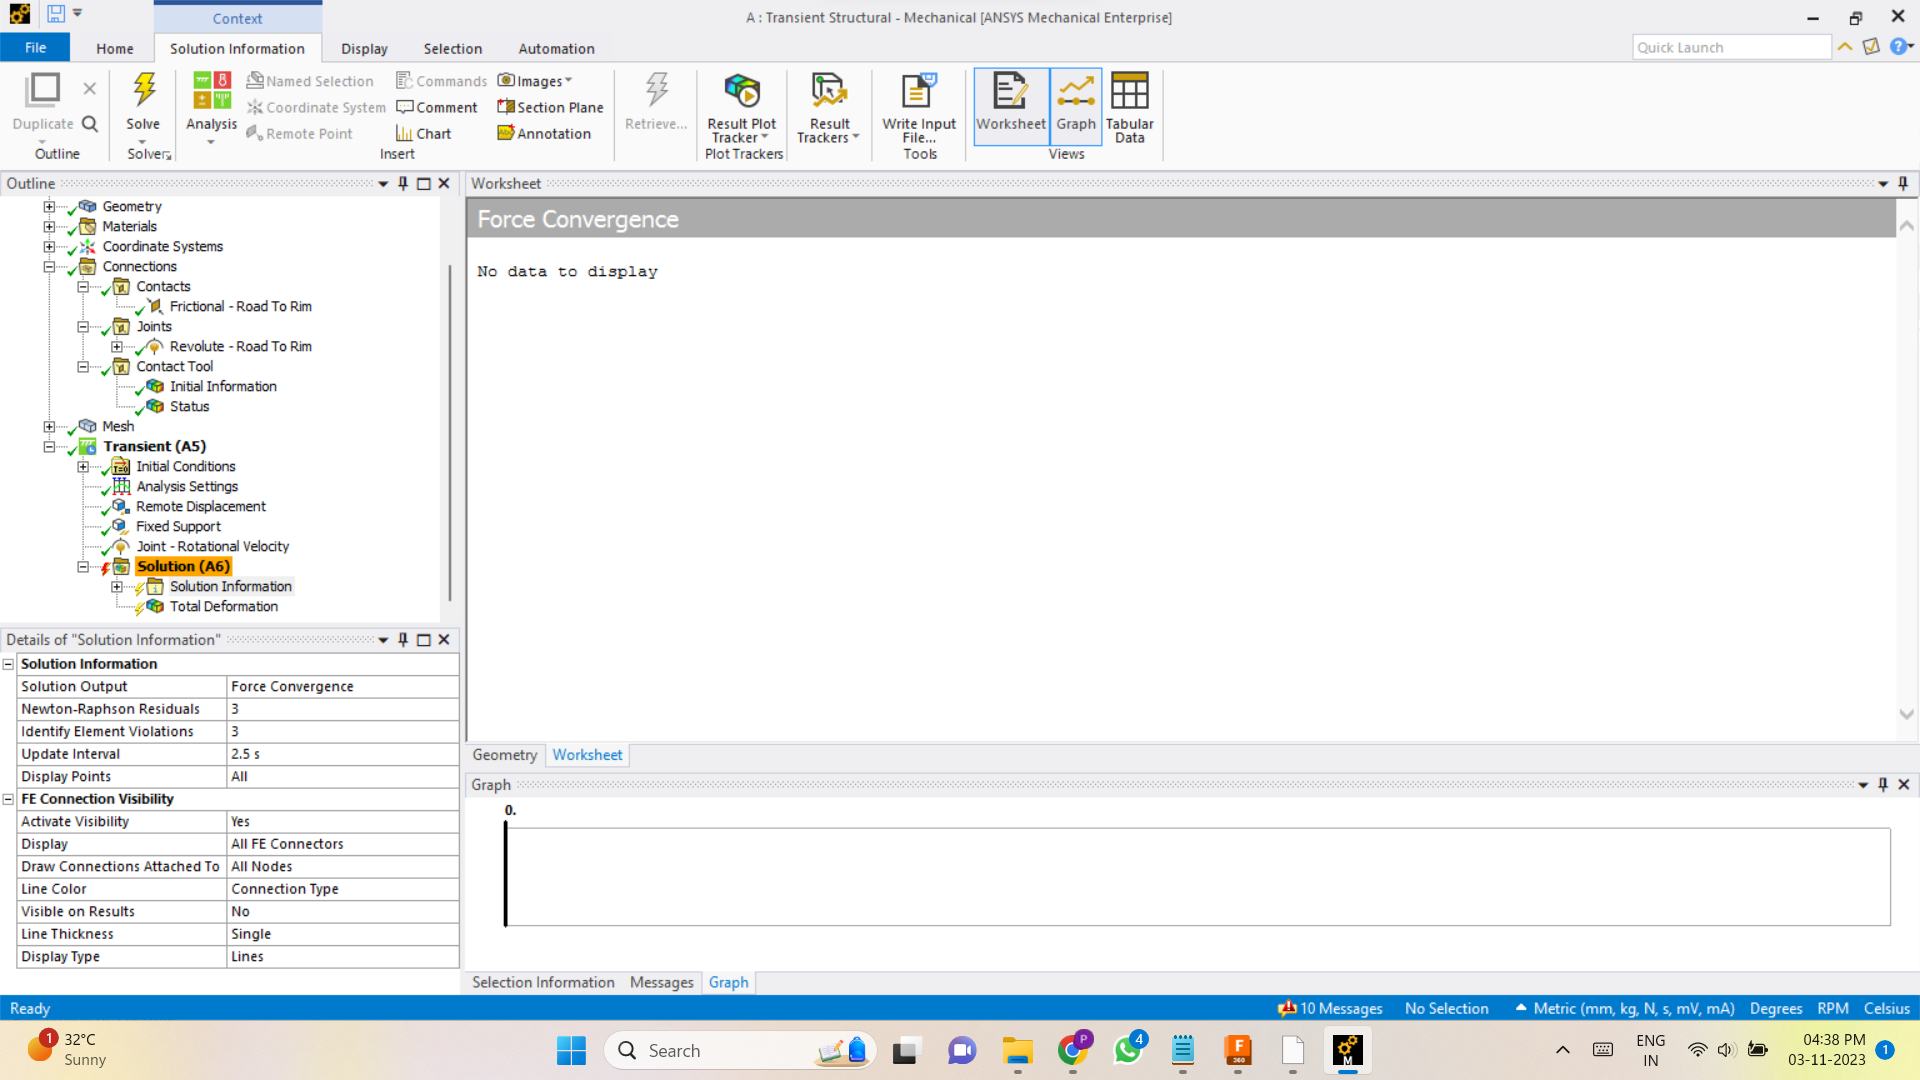Image resolution: width=1920 pixels, height=1080 pixels.
Task: Click the Update Interval value 2.5 s
Action: pyautogui.click(x=342, y=754)
